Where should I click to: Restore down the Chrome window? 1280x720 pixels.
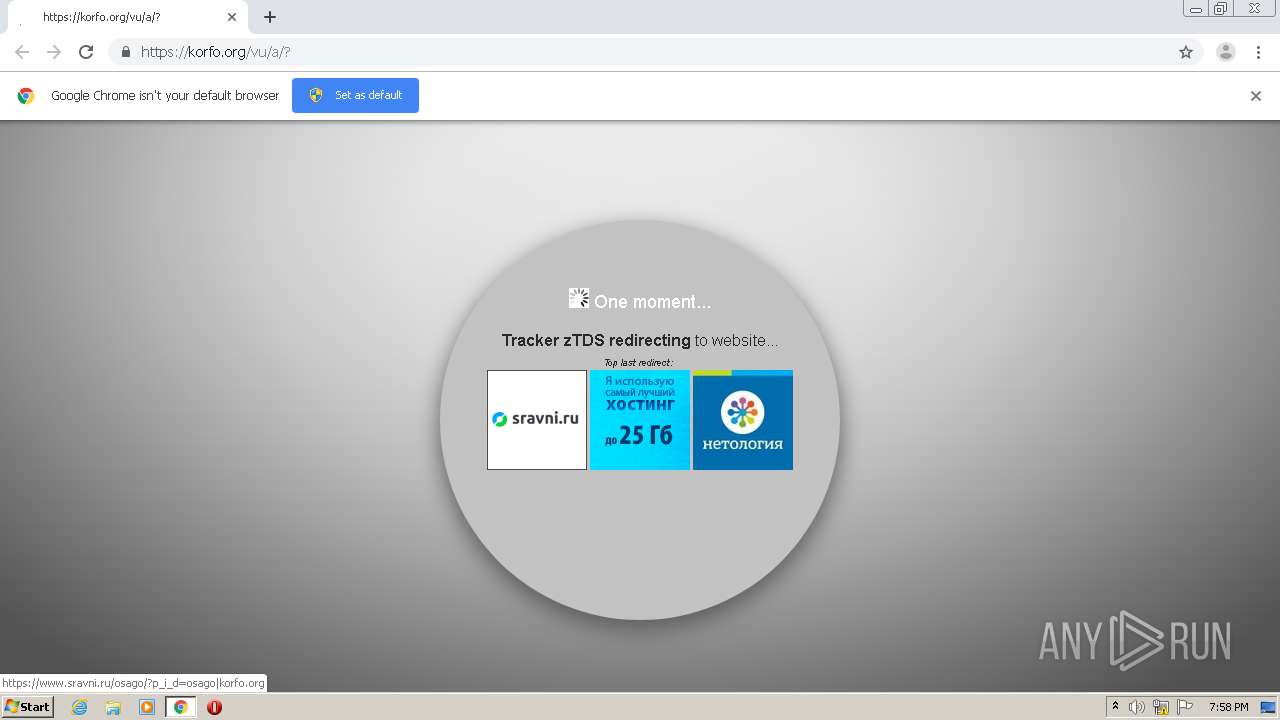[1221, 9]
